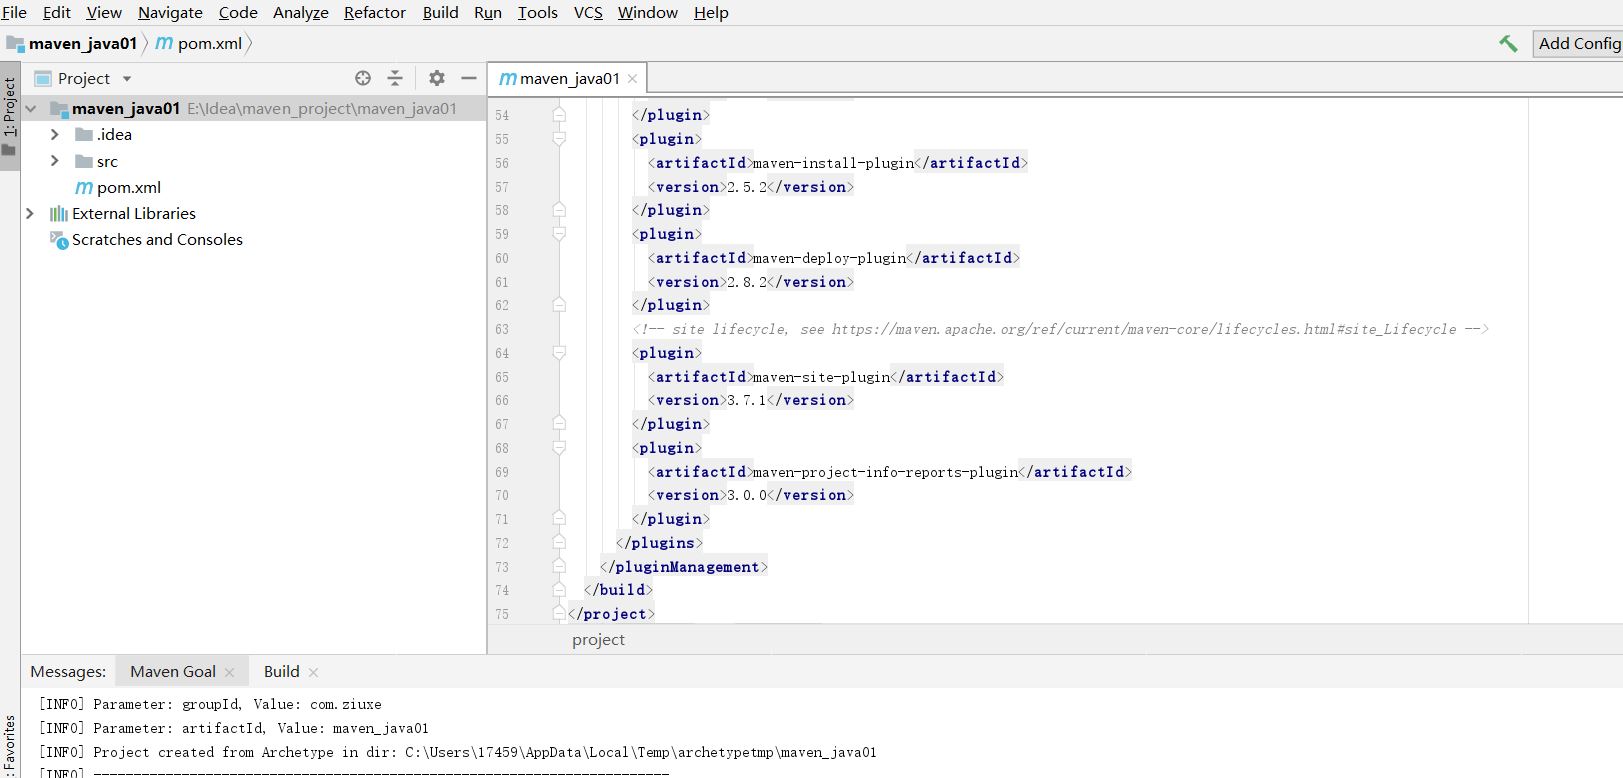Image resolution: width=1623 pixels, height=778 pixels.
Task: Open the File menu
Action: pos(14,12)
